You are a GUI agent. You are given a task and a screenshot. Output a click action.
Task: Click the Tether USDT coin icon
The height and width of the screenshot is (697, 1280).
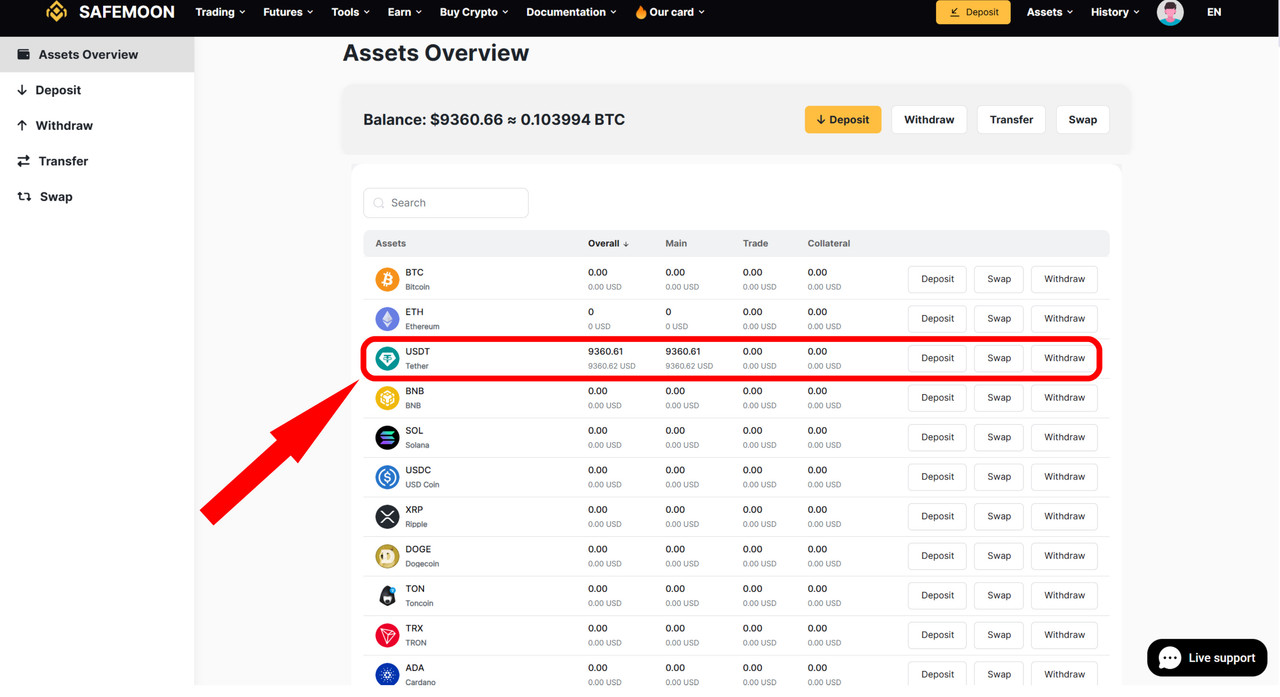pos(387,358)
